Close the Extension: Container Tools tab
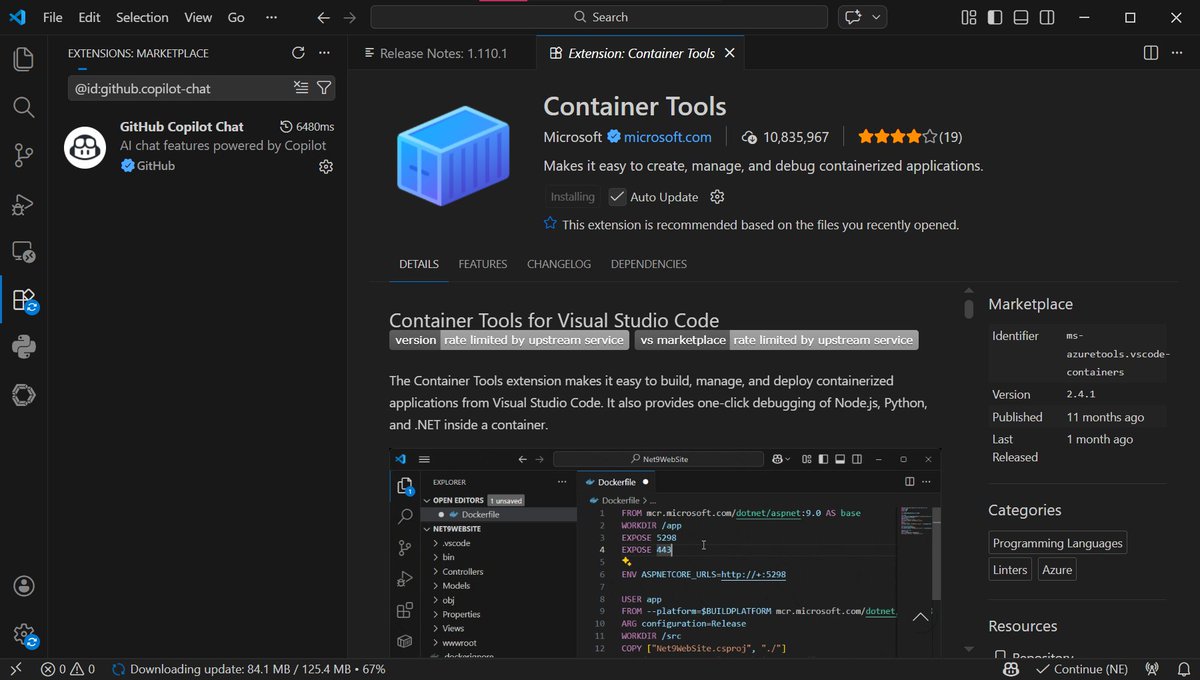The image size is (1200, 680). pyautogui.click(x=730, y=53)
